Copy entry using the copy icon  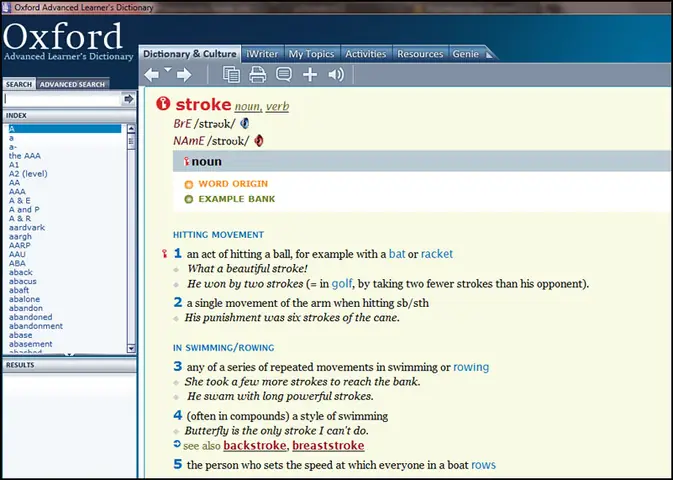(x=231, y=74)
